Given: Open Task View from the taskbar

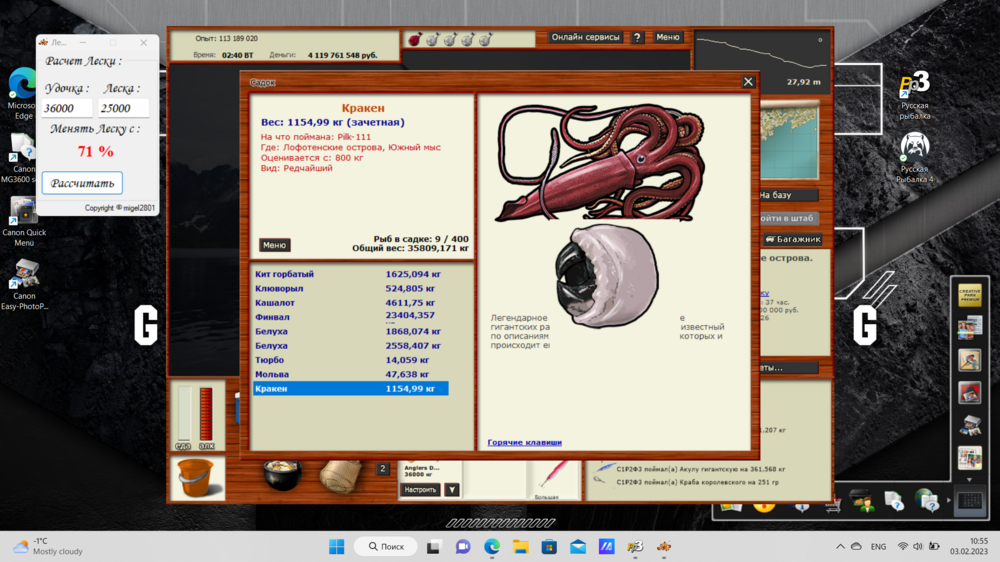Looking at the screenshot, I should coord(434,547).
